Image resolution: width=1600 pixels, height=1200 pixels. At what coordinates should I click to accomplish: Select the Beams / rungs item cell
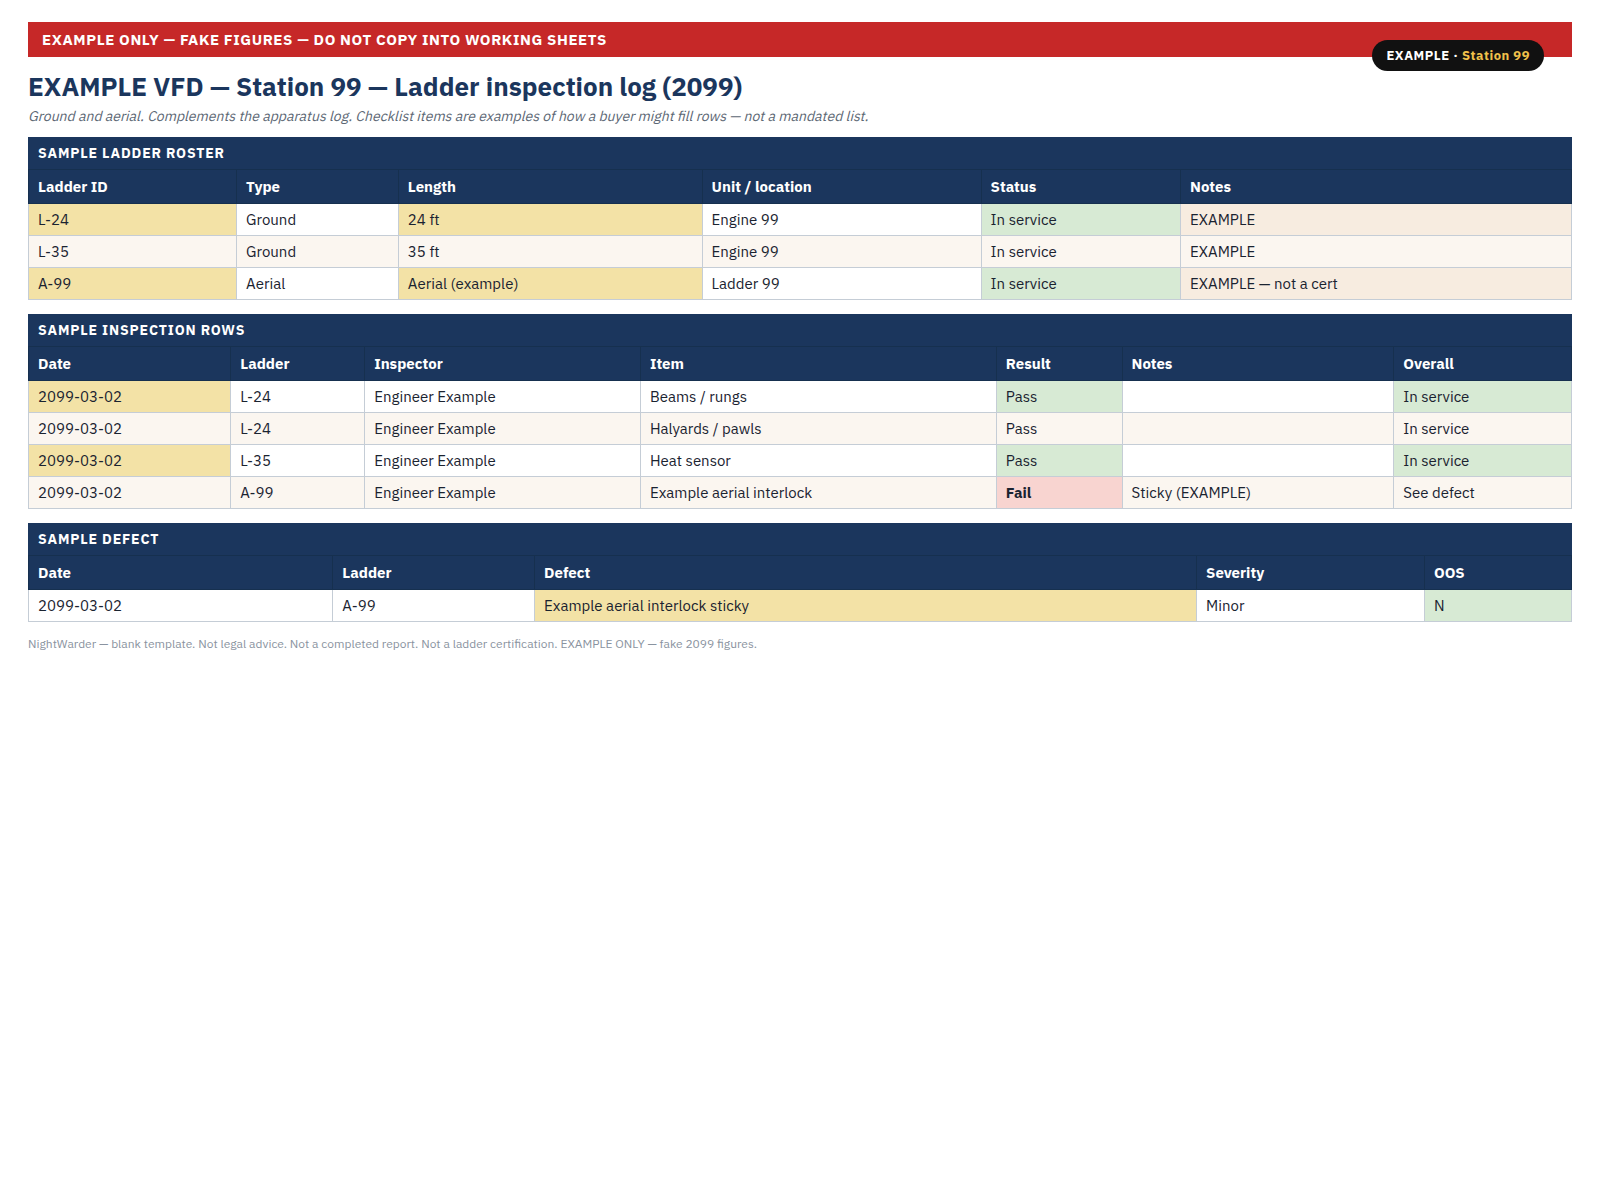[x=818, y=397]
